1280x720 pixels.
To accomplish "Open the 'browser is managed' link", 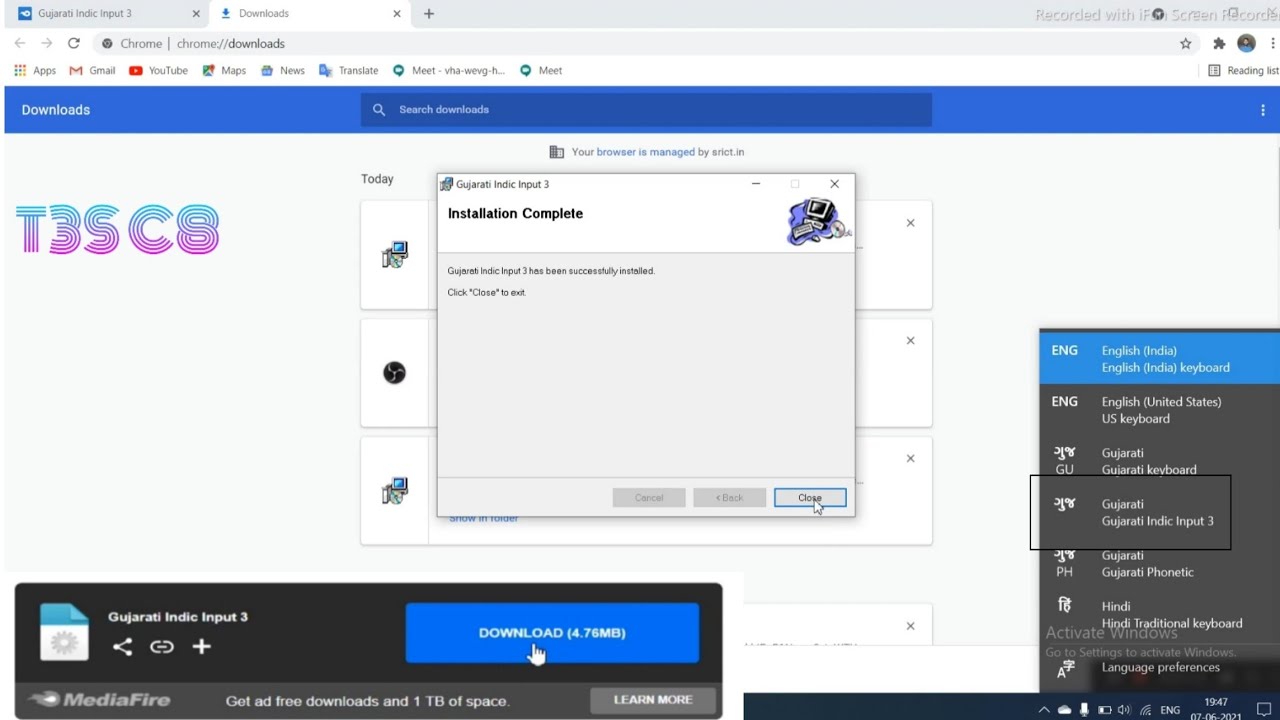I will (646, 152).
